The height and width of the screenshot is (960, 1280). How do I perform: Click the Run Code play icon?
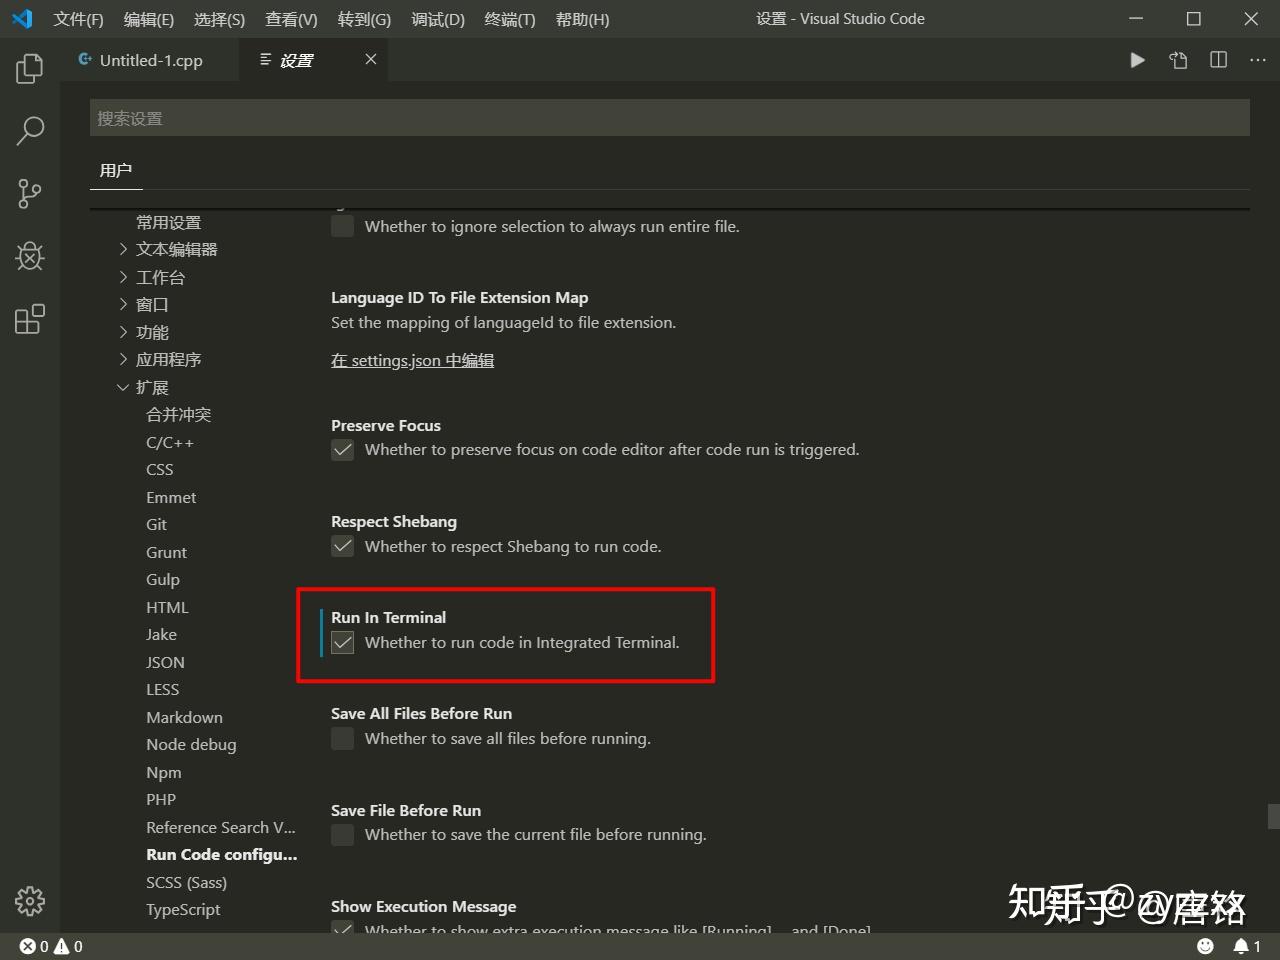point(1137,60)
